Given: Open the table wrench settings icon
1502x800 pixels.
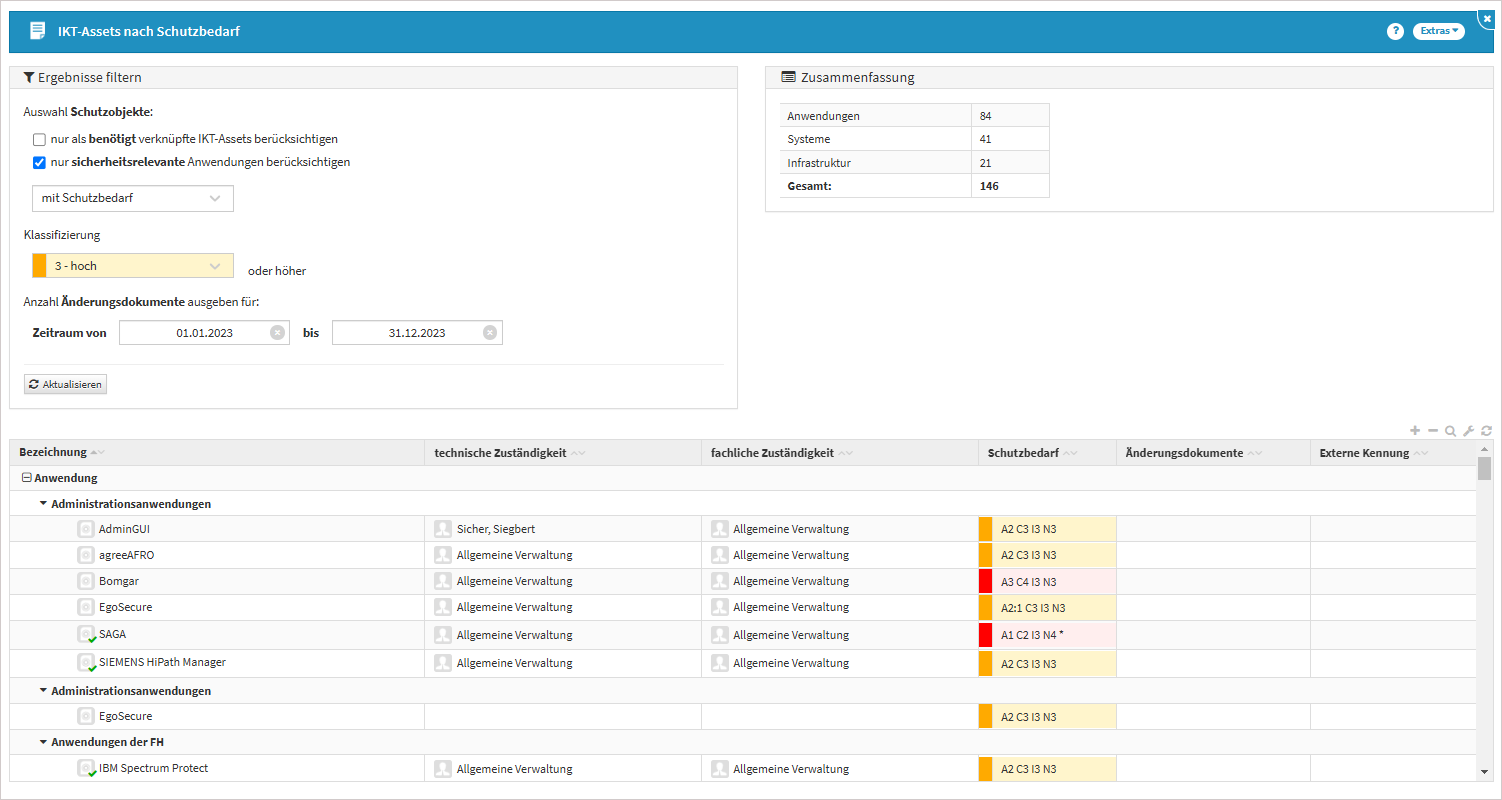Looking at the screenshot, I should (1469, 431).
